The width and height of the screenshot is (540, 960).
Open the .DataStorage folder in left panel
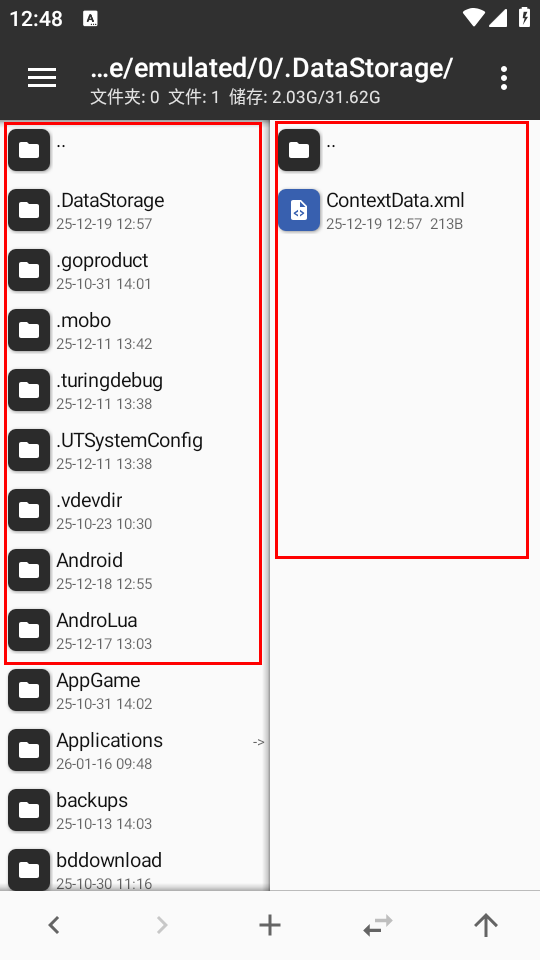(135, 210)
